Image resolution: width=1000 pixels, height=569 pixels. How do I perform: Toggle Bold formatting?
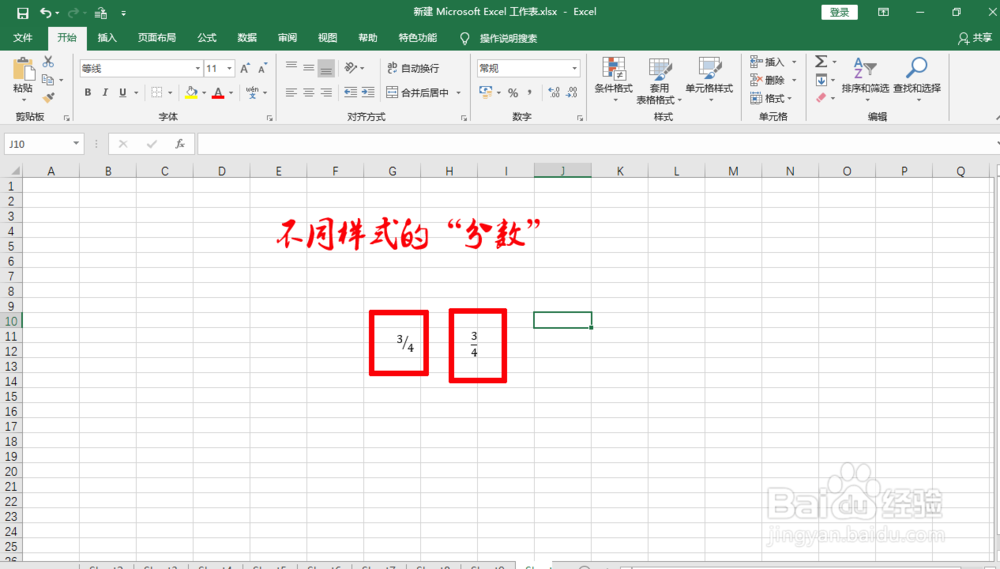coord(88,92)
